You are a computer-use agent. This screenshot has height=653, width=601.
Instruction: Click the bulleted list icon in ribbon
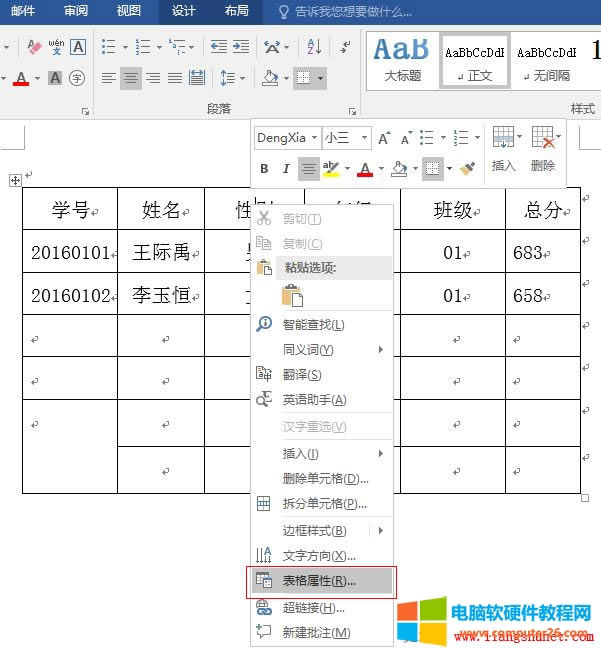click(109, 47)
